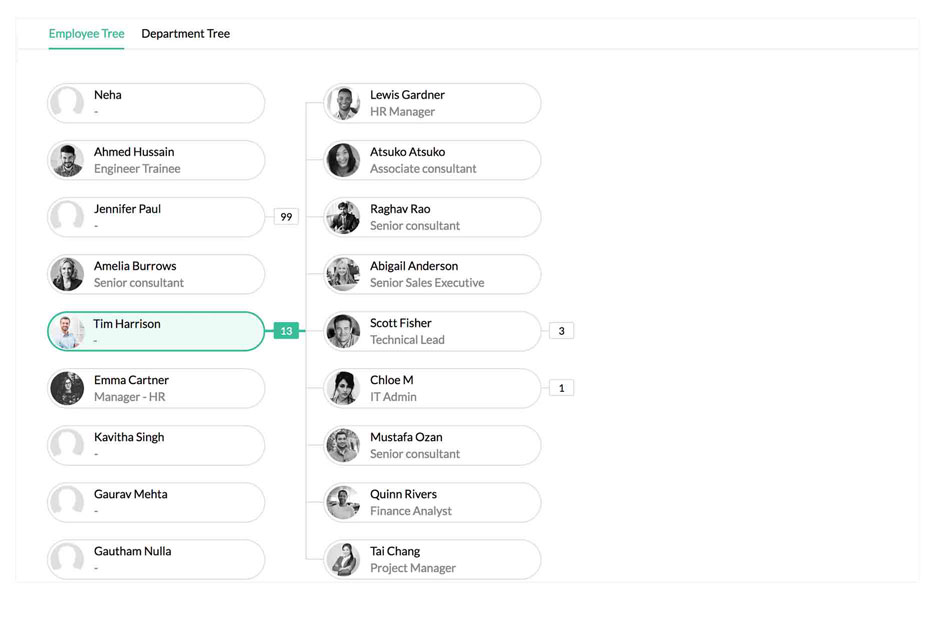940x625 pixels.
Task: Collapse Tim Harrison's 13 reports badge
Action: pyautogui.click(x=286, y=331)
